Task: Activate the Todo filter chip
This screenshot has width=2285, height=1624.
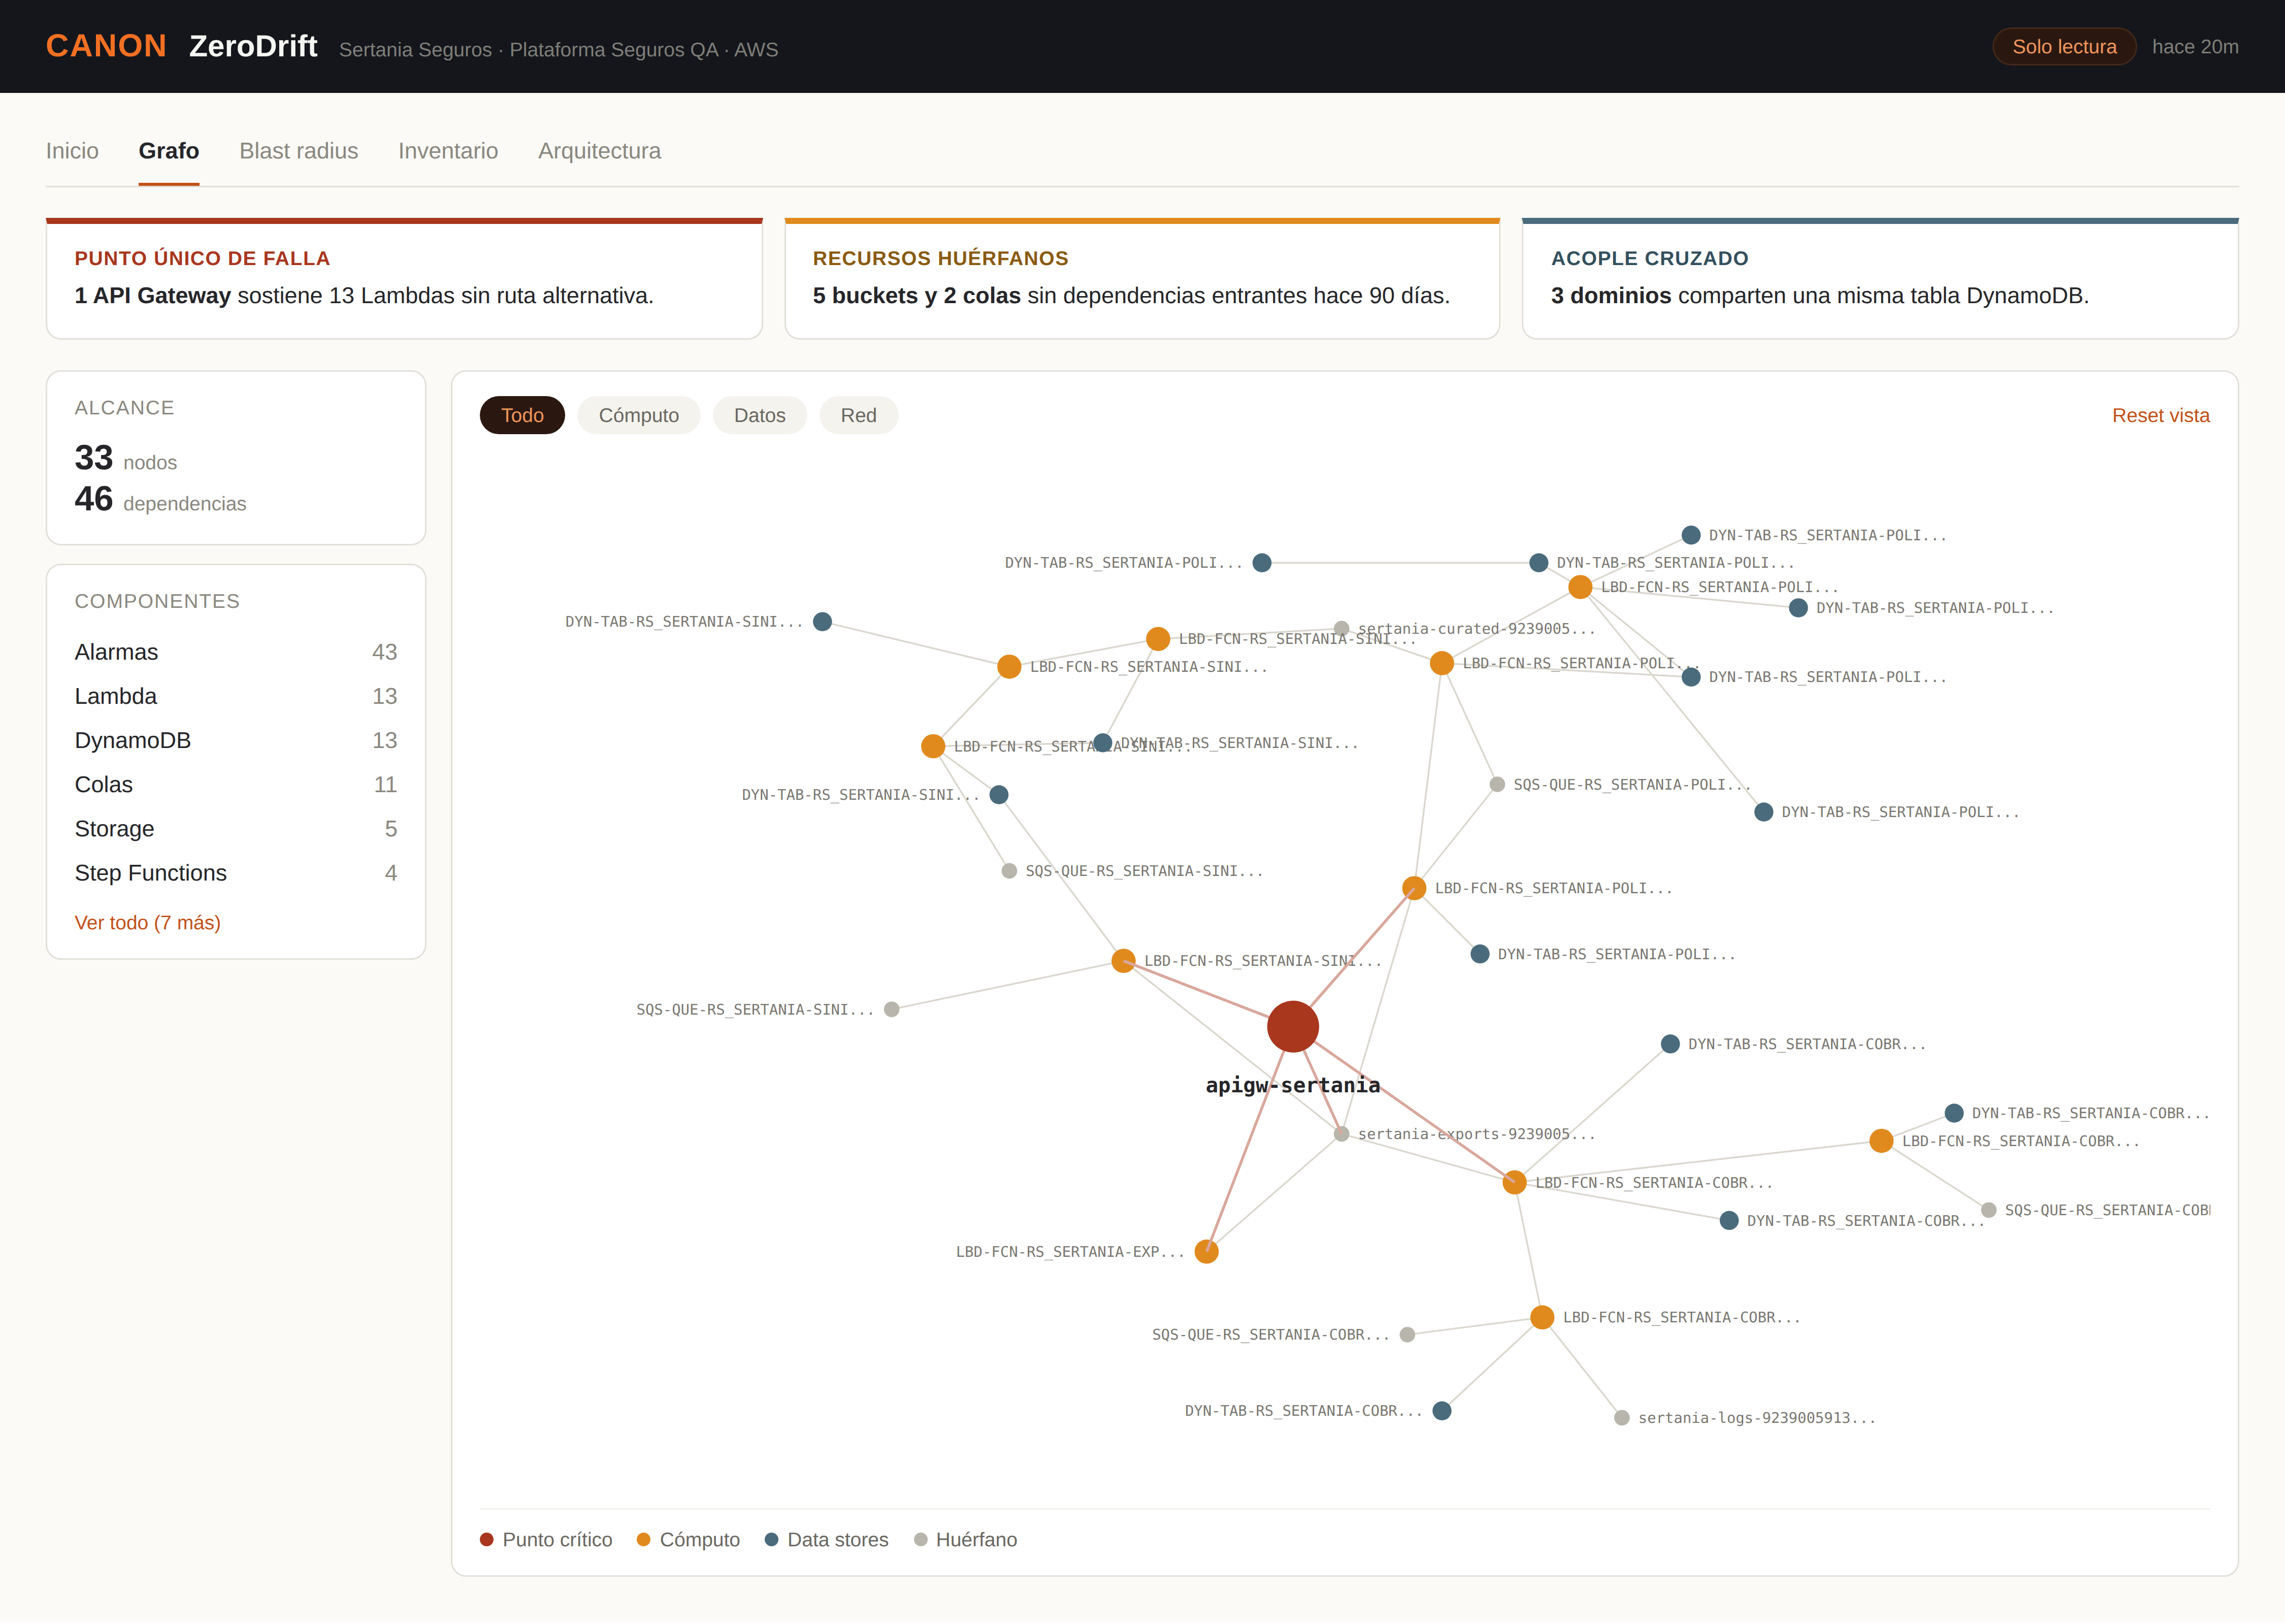Action: pos(522,415)
